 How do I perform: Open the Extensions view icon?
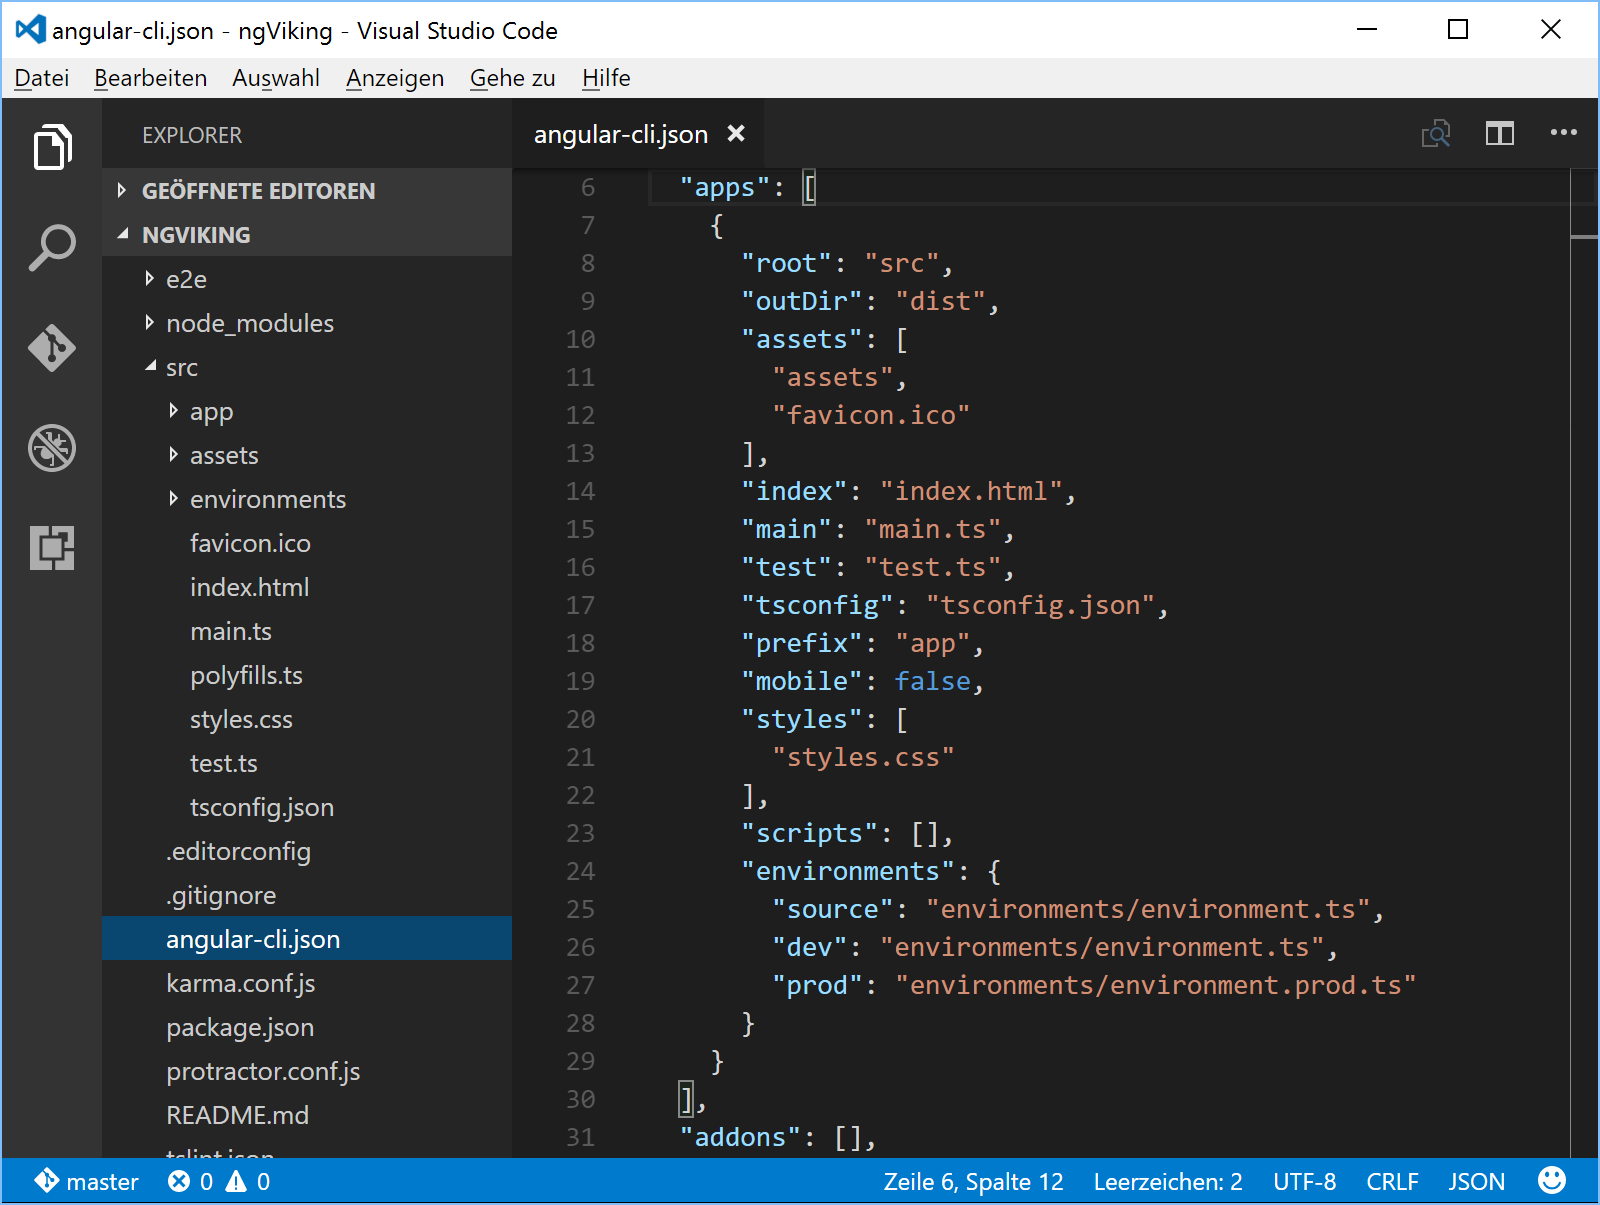tap(52, 548)
